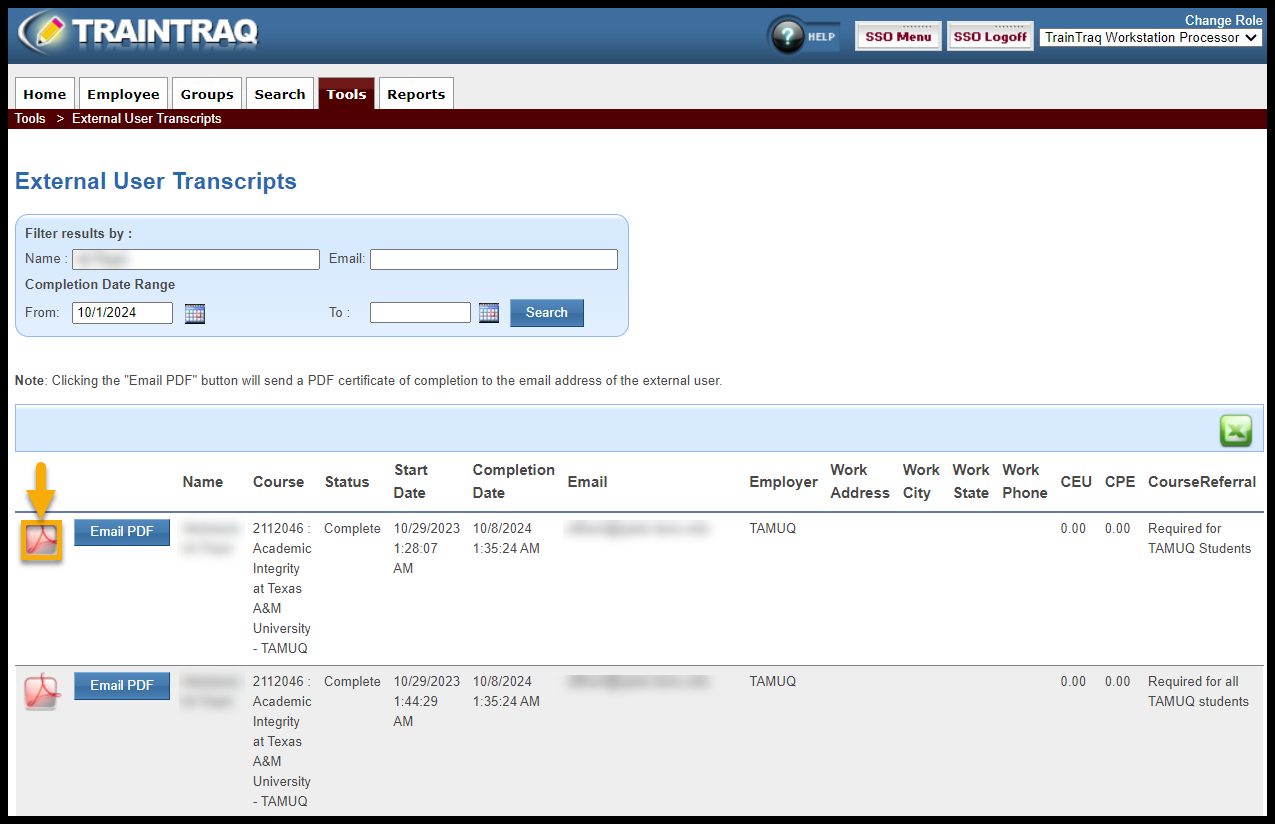Expand the Change Role dropdown

(1152, 38)
